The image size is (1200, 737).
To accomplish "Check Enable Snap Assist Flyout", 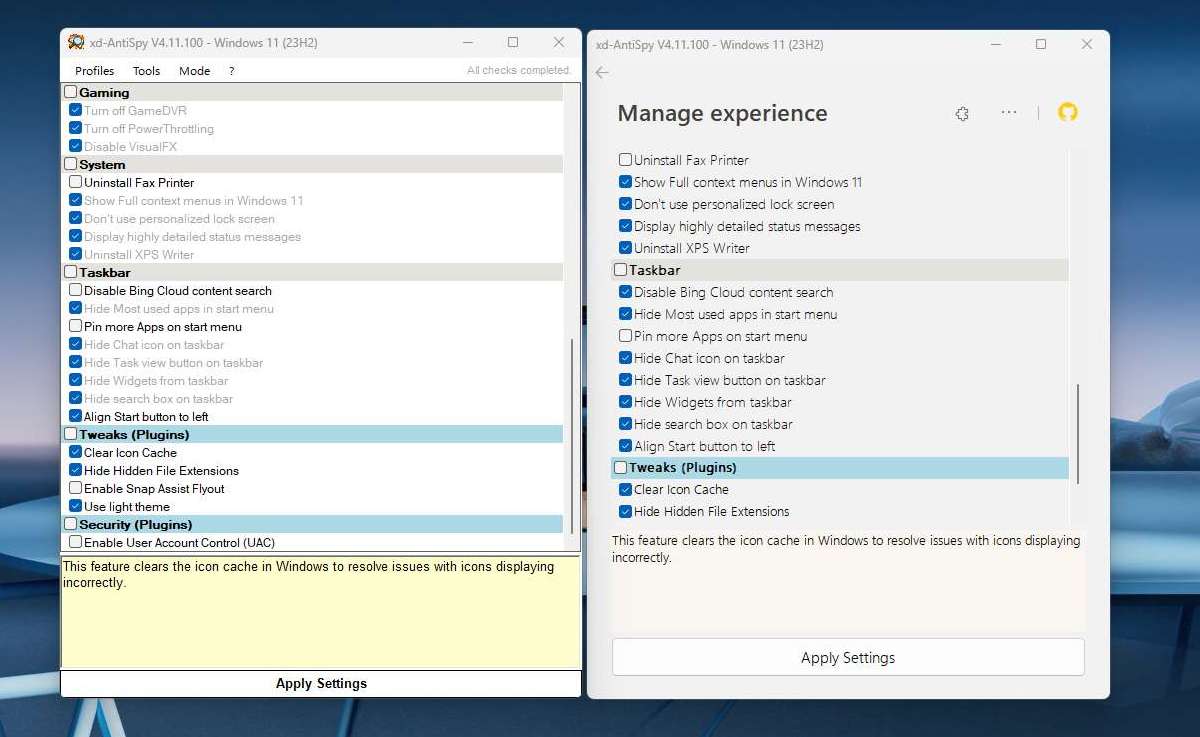I will (x=76, y=488).
